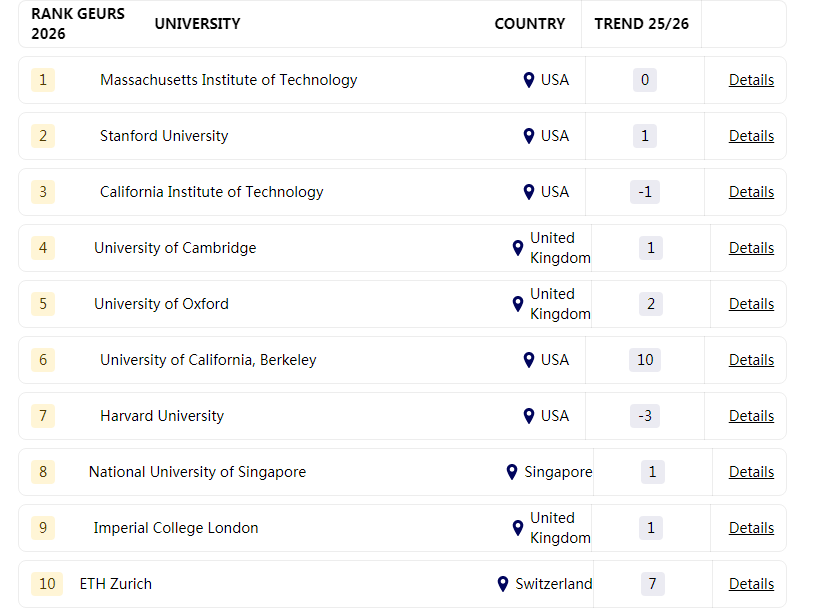Select the Harvard University name
Screen dimensions: 816x609
coord(162,416)
